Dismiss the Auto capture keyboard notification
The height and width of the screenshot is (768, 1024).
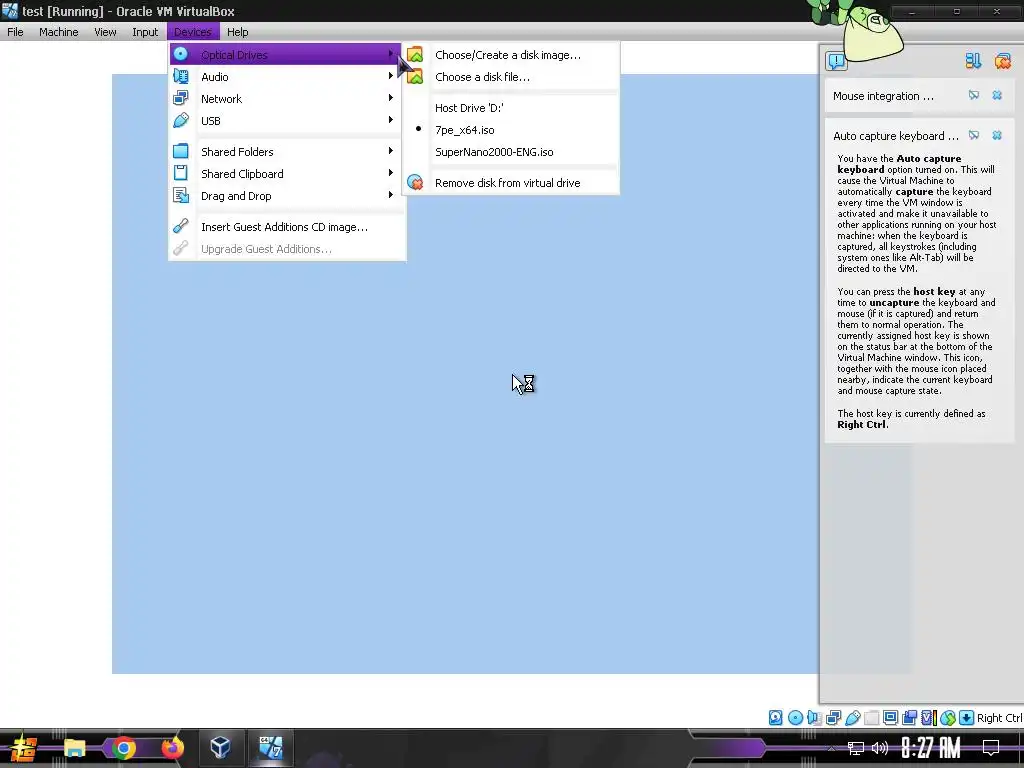pos(997,135)
